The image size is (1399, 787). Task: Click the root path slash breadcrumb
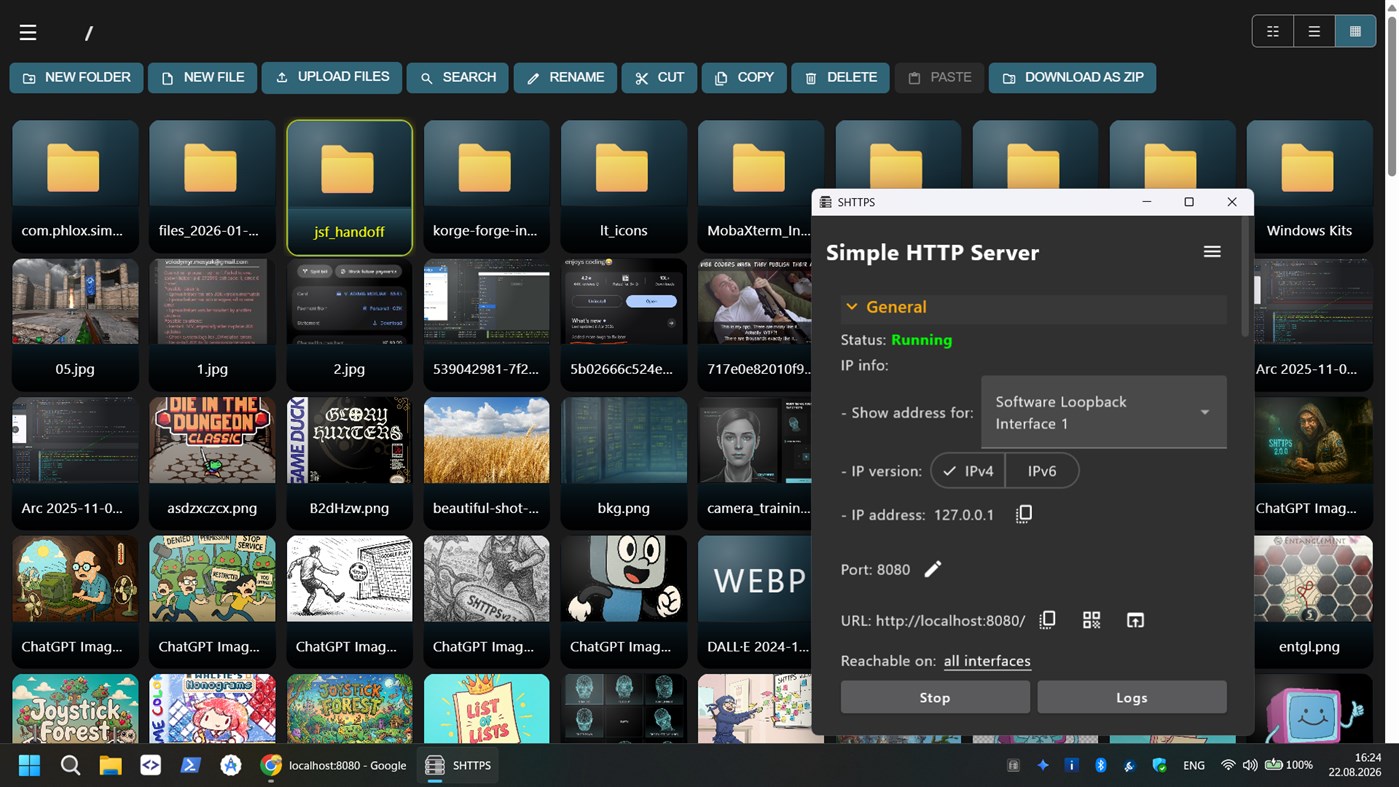click(x=89, y=33)
